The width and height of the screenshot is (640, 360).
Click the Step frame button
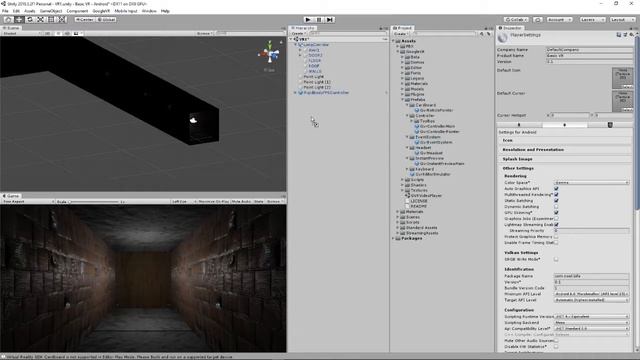pos(330,20)
